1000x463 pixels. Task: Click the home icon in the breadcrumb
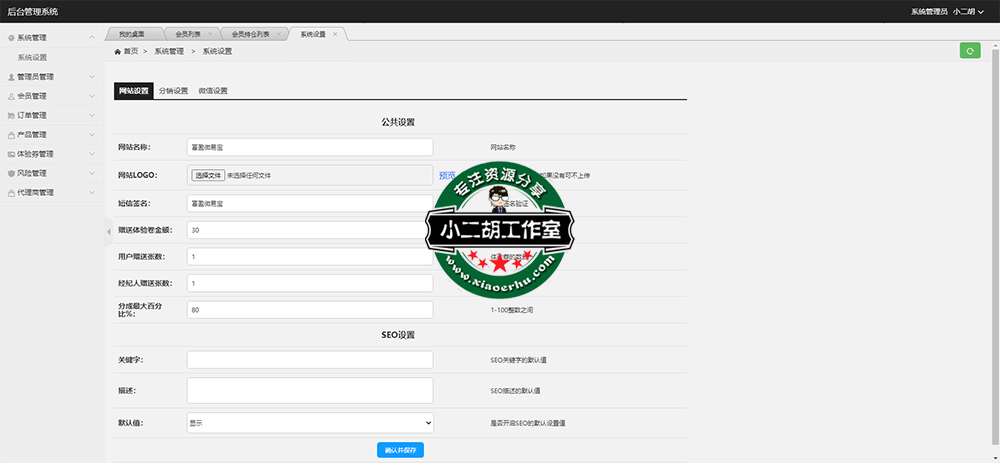tap(117, 50)
